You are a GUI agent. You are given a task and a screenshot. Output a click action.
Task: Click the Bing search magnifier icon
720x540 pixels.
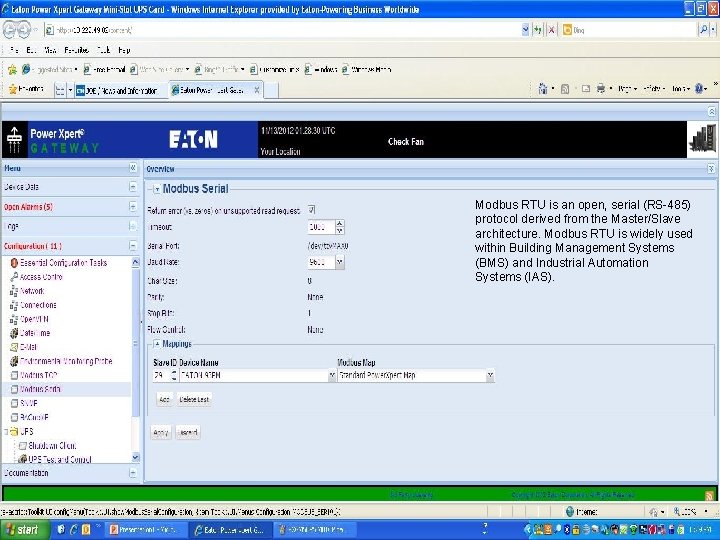(x=703, y=30)
